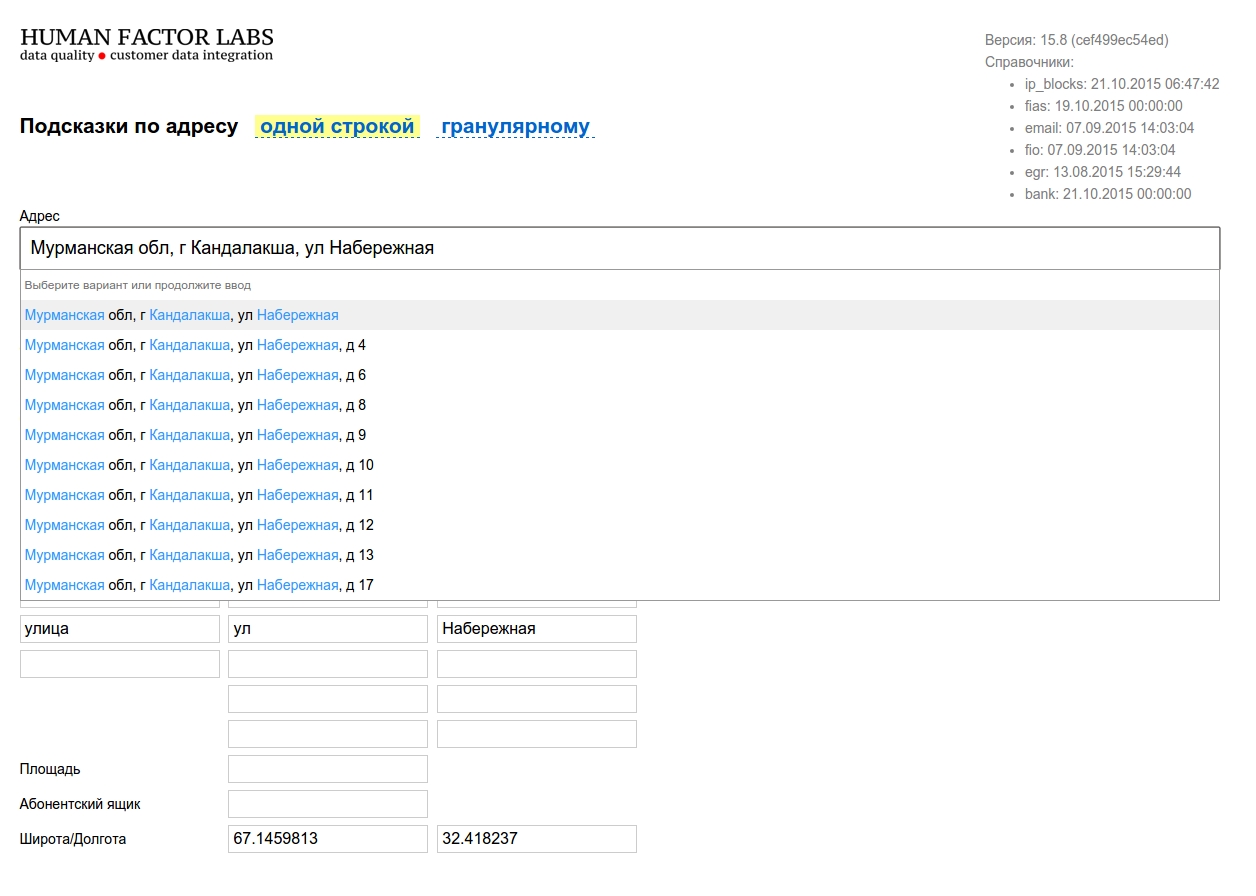Switch to 'одной строкой' tab
This screenshot has width=1256, height=896.
point(337,127)
